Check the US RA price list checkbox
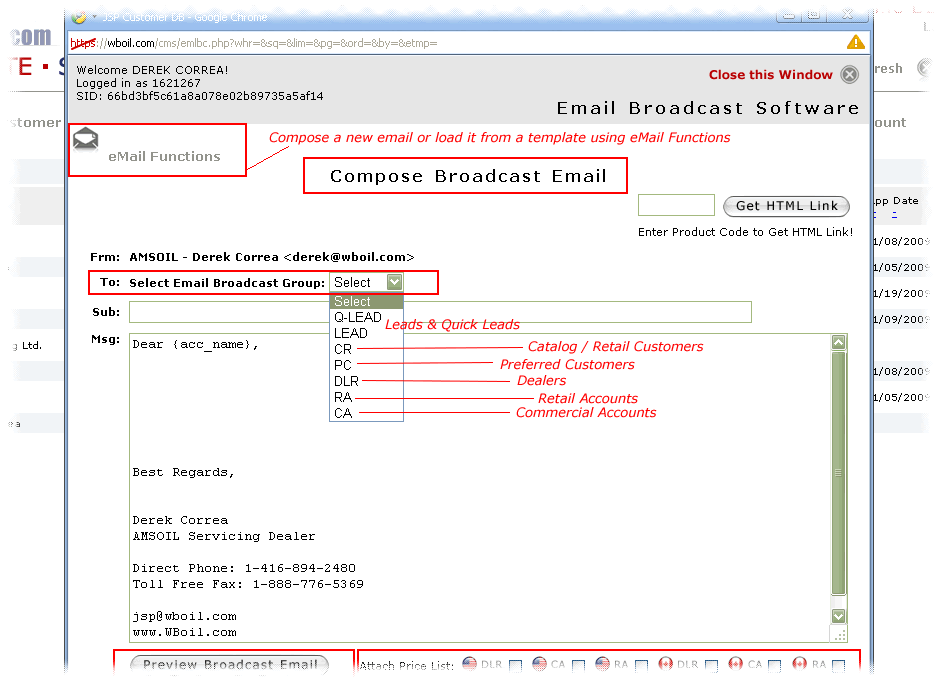941x683 pixels. pyautogui.click(x=642, y=666)
